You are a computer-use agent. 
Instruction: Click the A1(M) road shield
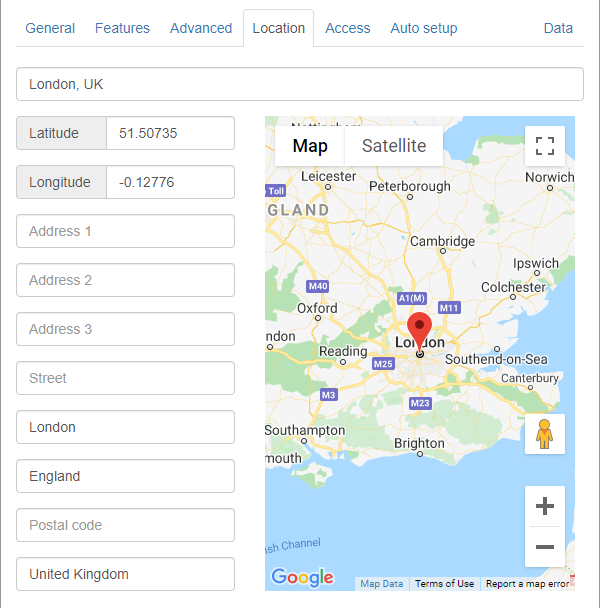pos(412,298)
